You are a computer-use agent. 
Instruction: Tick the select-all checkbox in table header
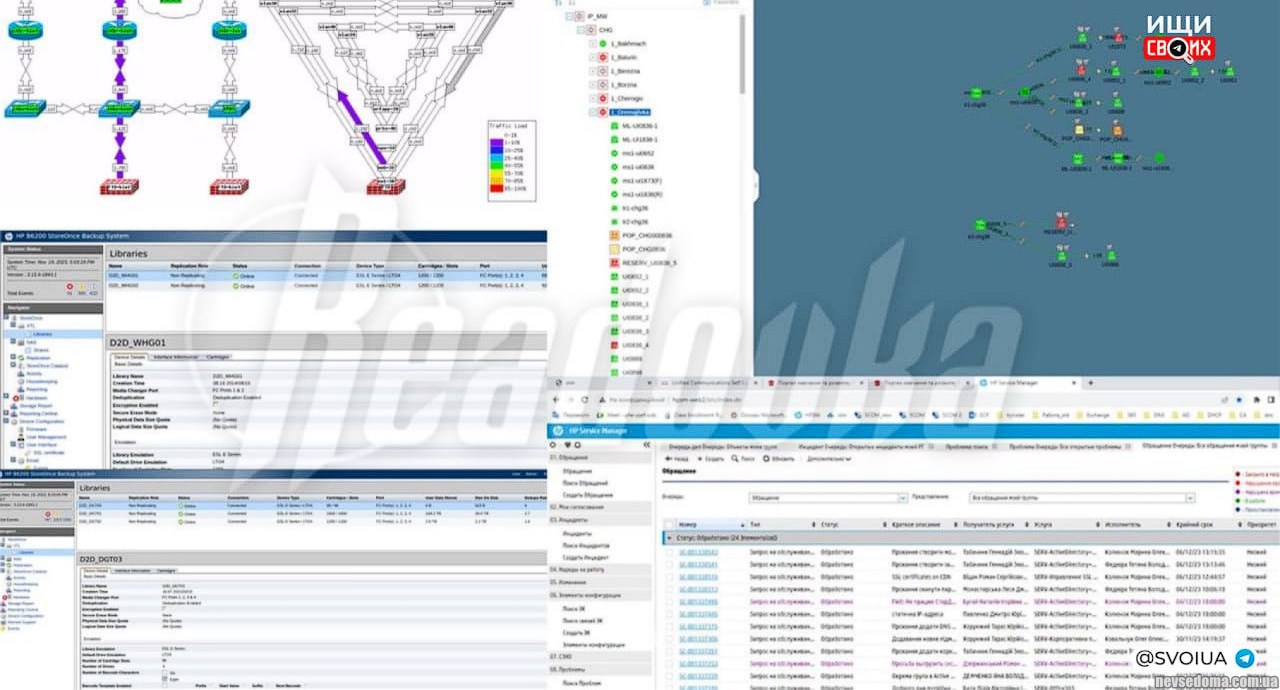669,523
